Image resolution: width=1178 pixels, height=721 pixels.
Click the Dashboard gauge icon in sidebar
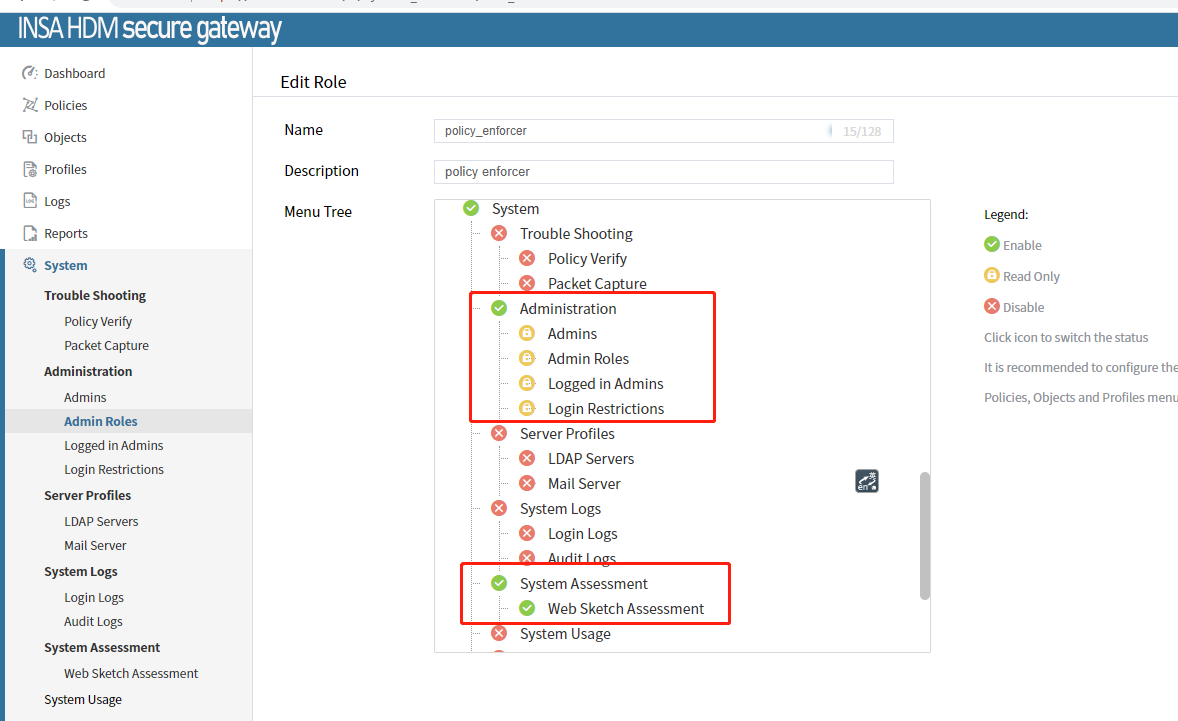point(30,73)
